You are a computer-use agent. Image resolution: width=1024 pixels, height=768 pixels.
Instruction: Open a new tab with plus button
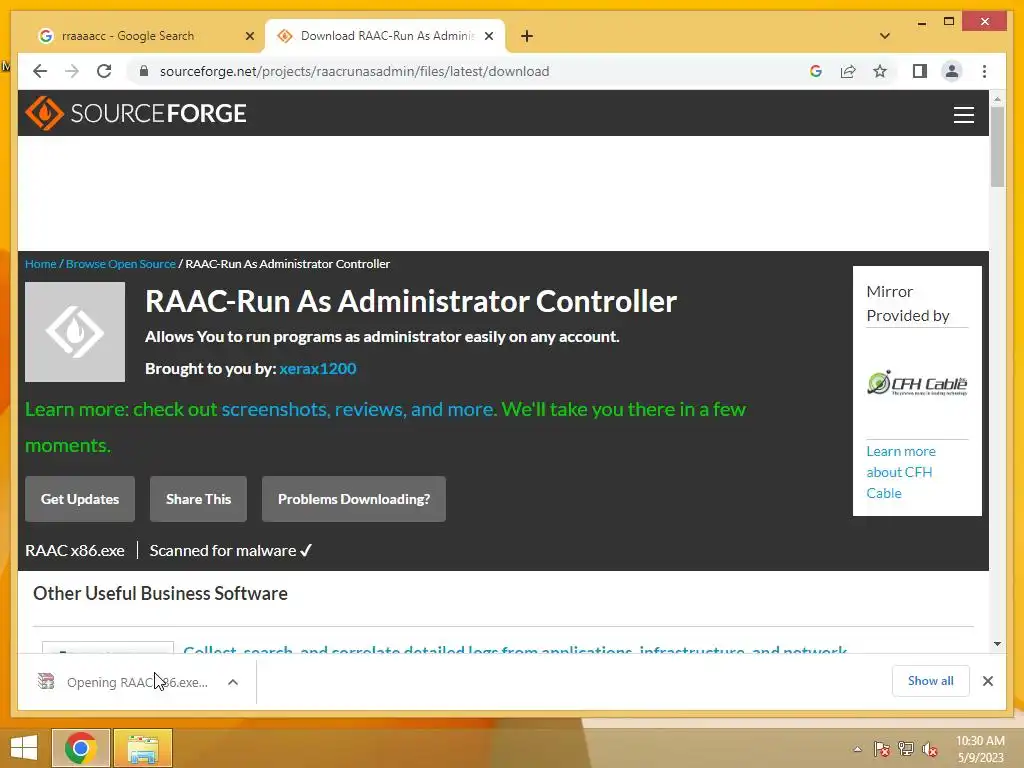pos(527,36)
